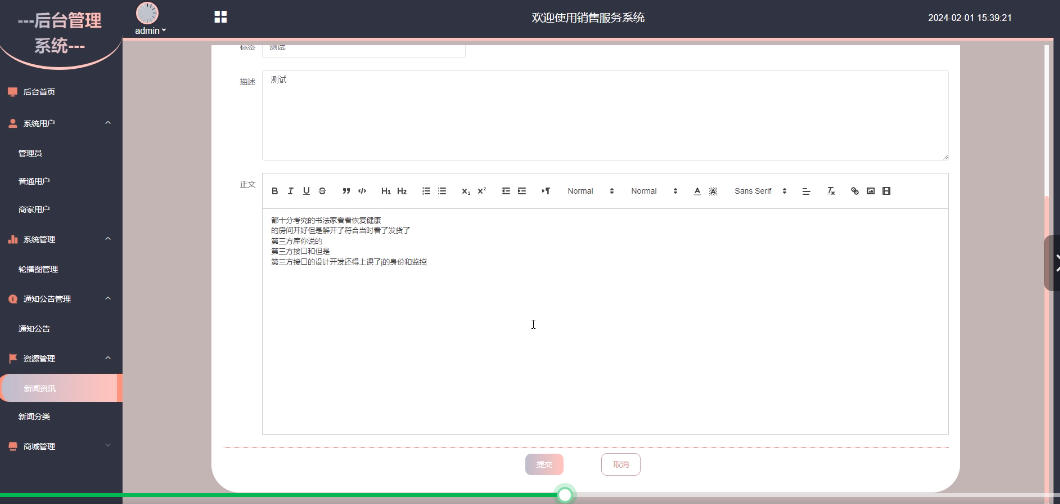This screenshot has height=504, width=1060.
Task: Toggle bold formatting in the editor toolbar
Action: coord(275,191)
